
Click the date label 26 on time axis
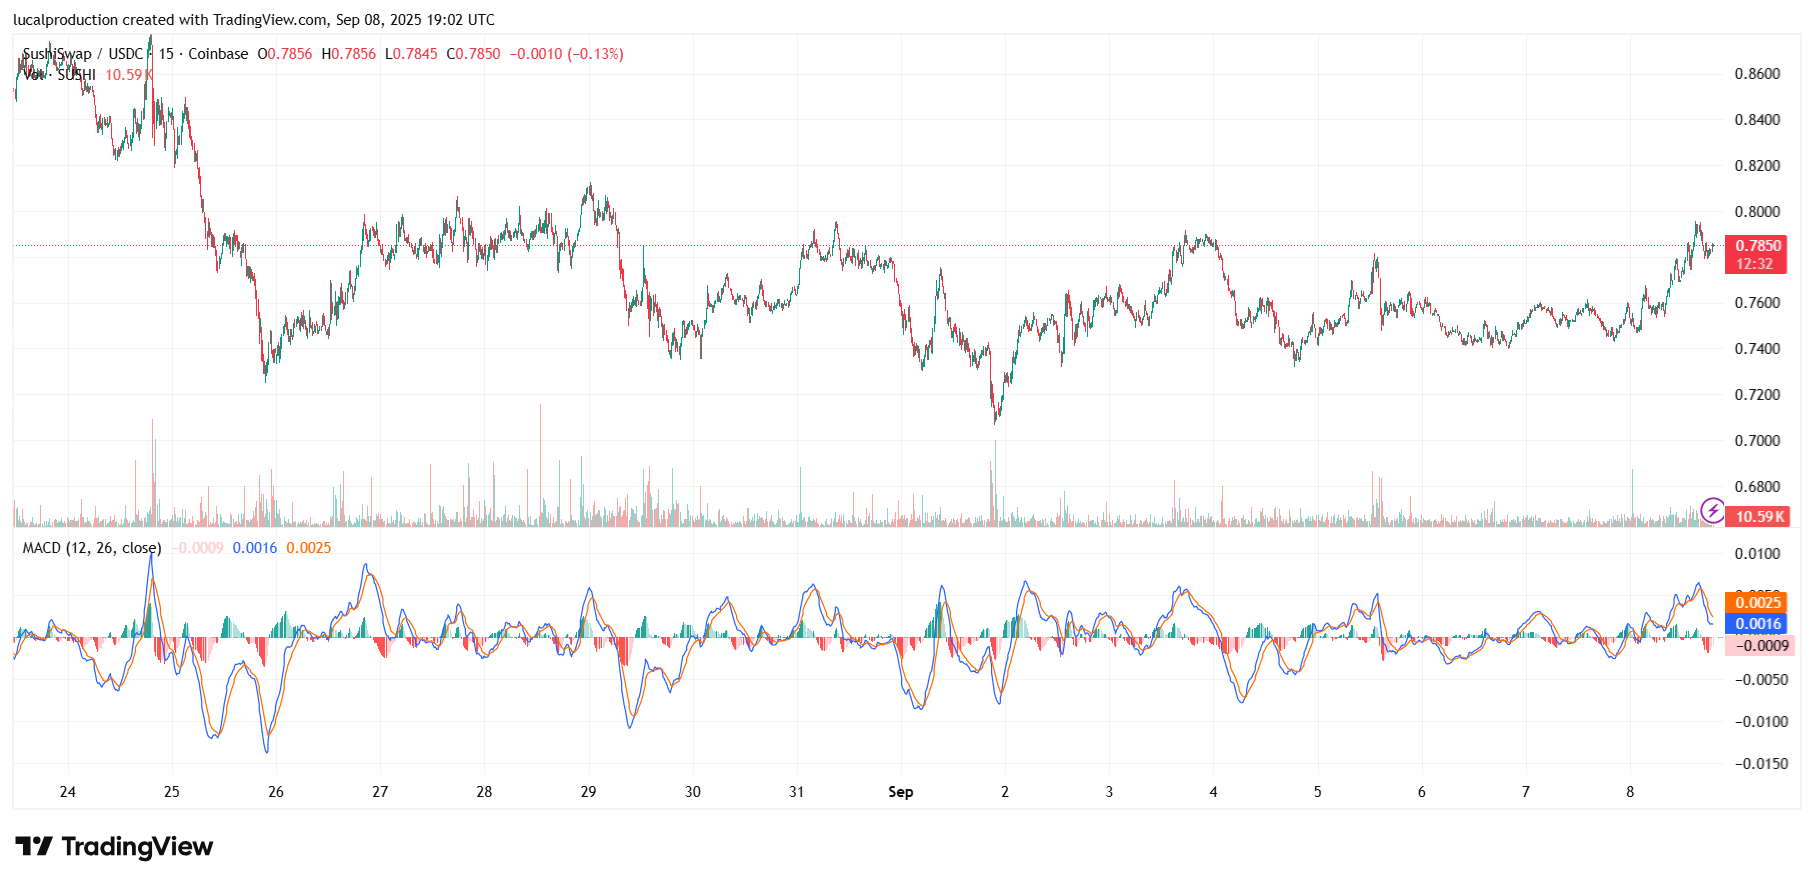276,792
